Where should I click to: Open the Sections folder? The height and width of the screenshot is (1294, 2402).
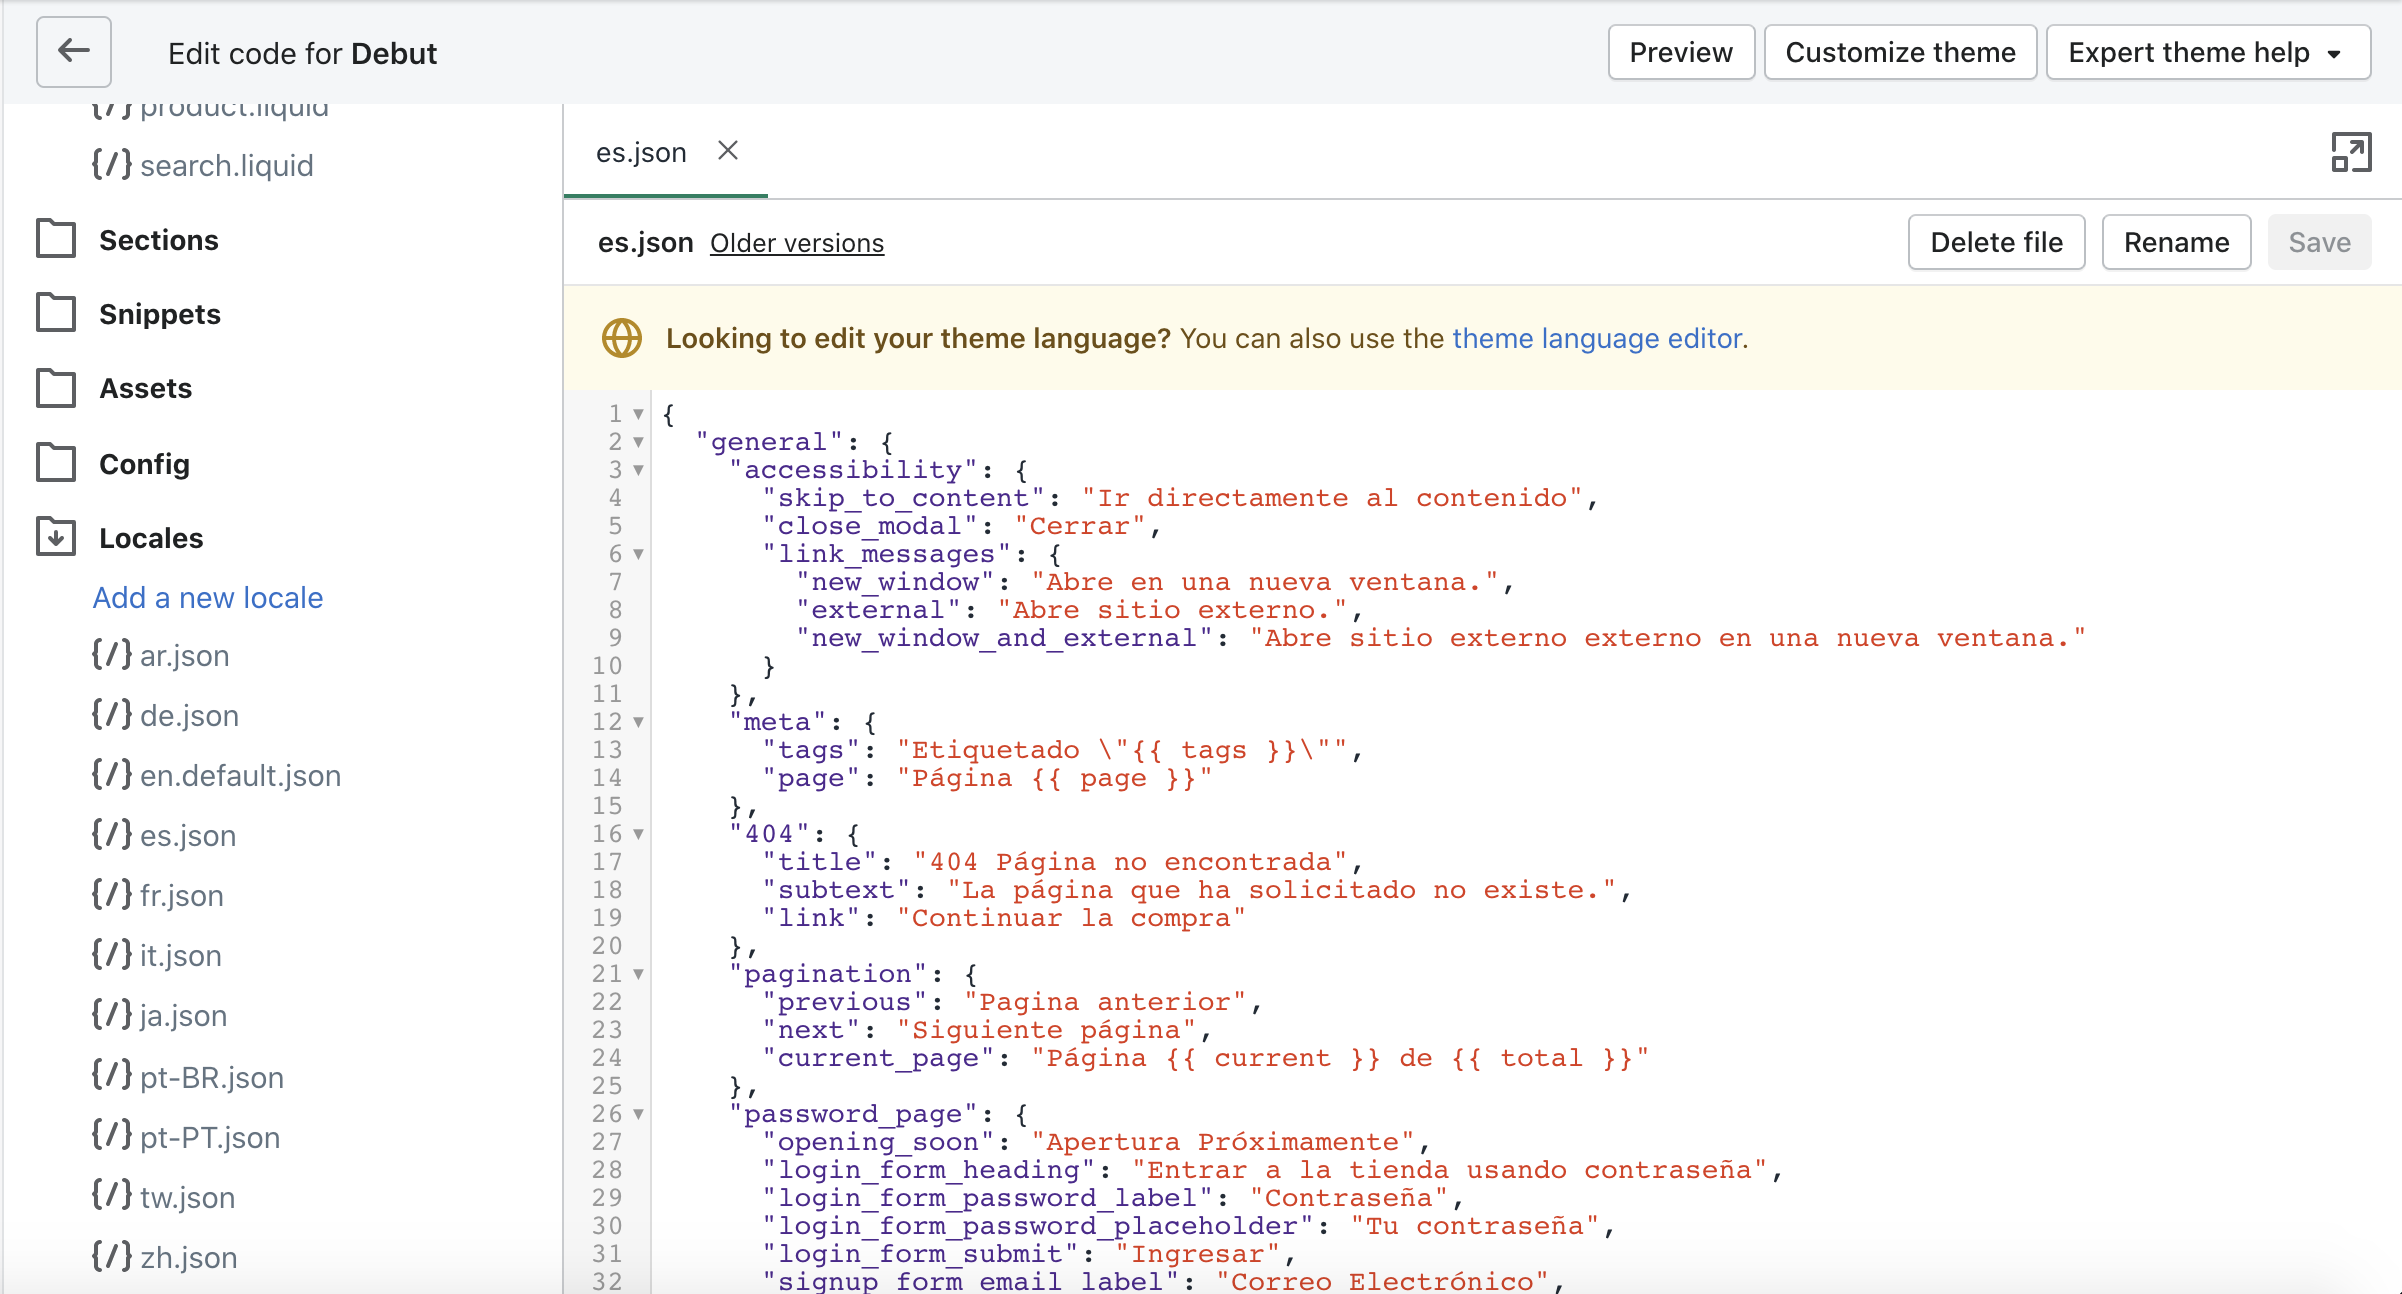click(158, 240)
